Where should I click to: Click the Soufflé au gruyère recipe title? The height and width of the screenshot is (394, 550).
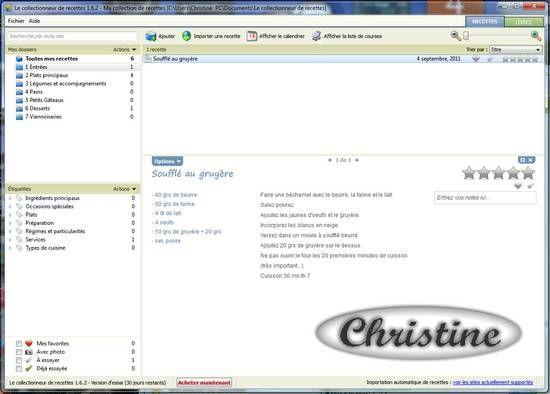[x=193, y=174]
